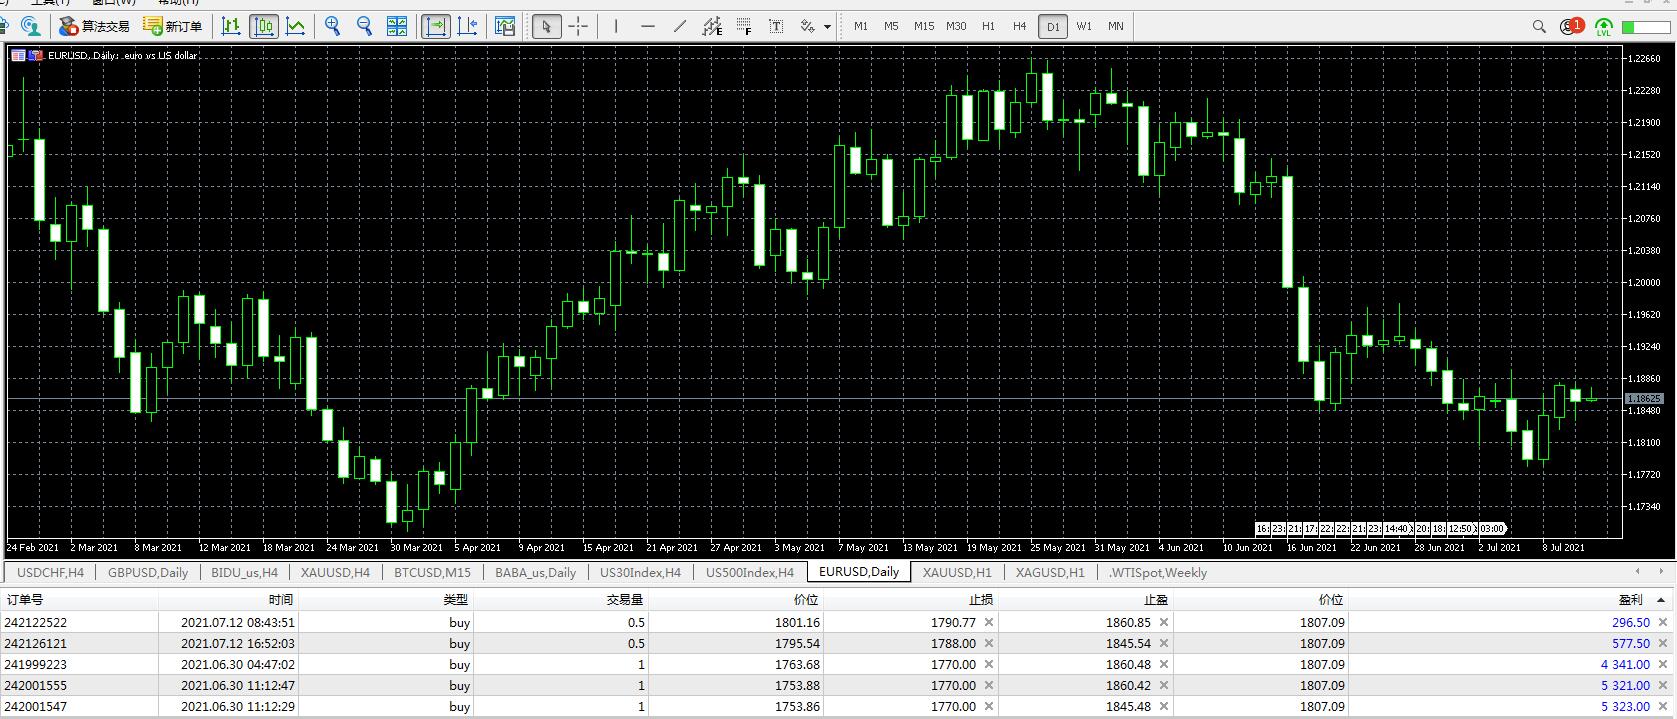Select the vertical line drawing tool

pos(616,26)
